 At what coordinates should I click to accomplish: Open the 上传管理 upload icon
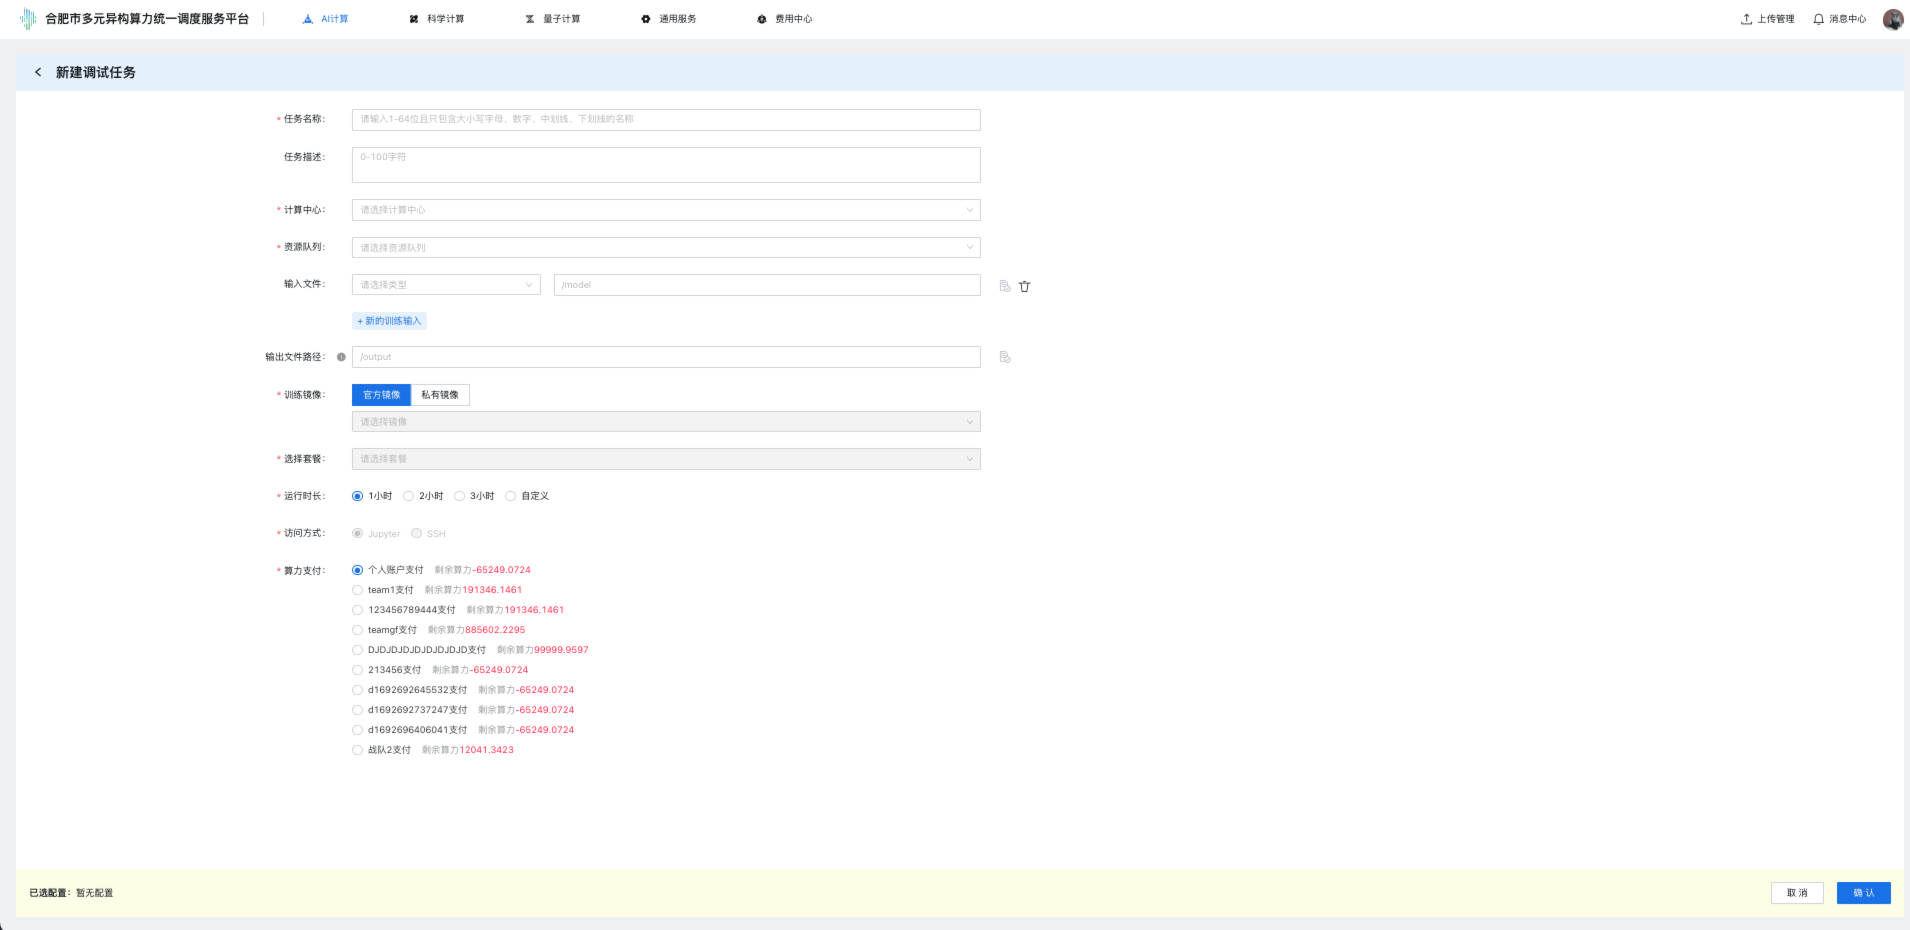(1746, 19)
